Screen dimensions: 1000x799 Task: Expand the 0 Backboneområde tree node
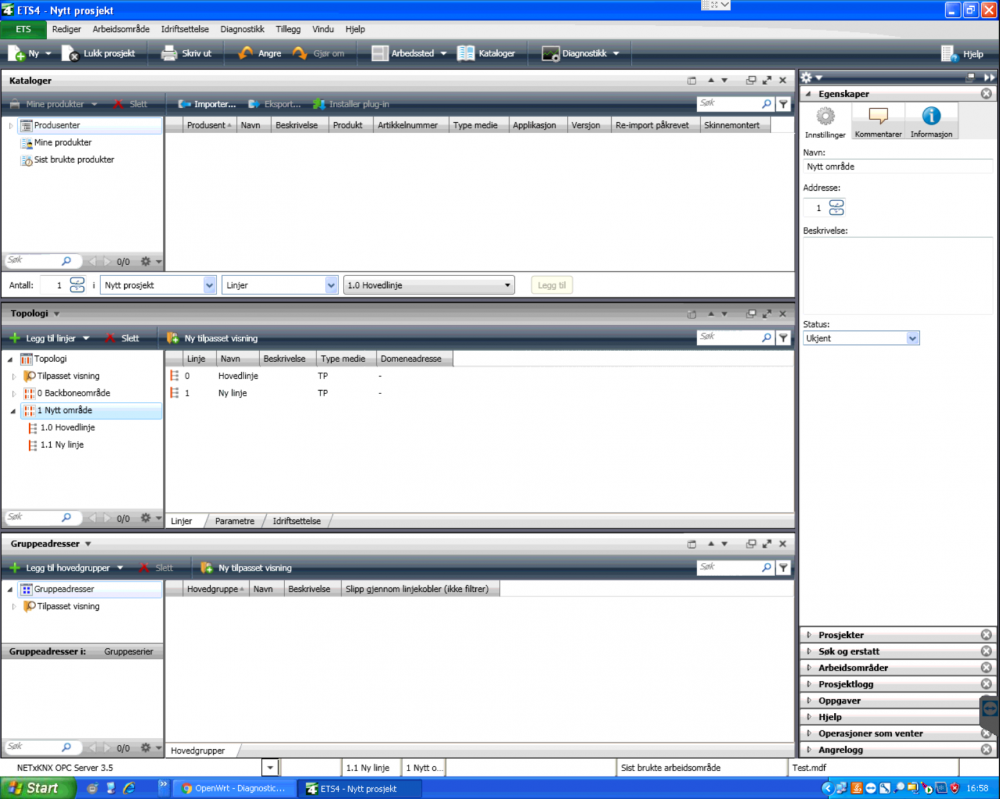coord(14,393)
